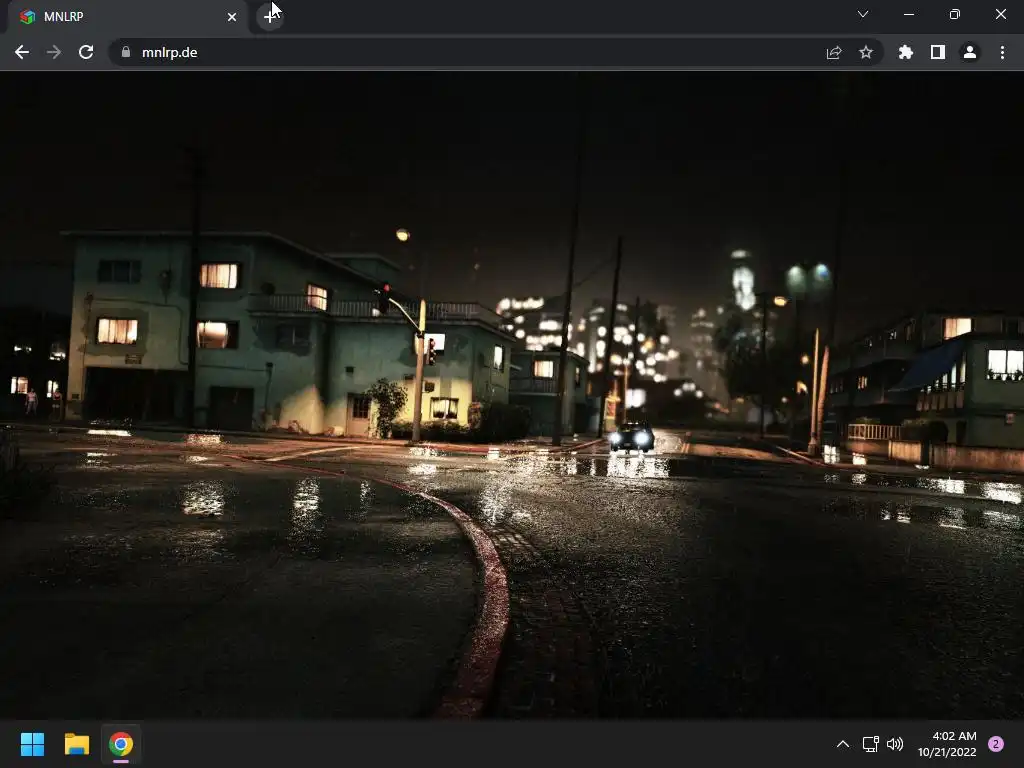This screenshot has width=1024, height=768.
Task: Select the MNLRP tab
Action: [128, 17]
